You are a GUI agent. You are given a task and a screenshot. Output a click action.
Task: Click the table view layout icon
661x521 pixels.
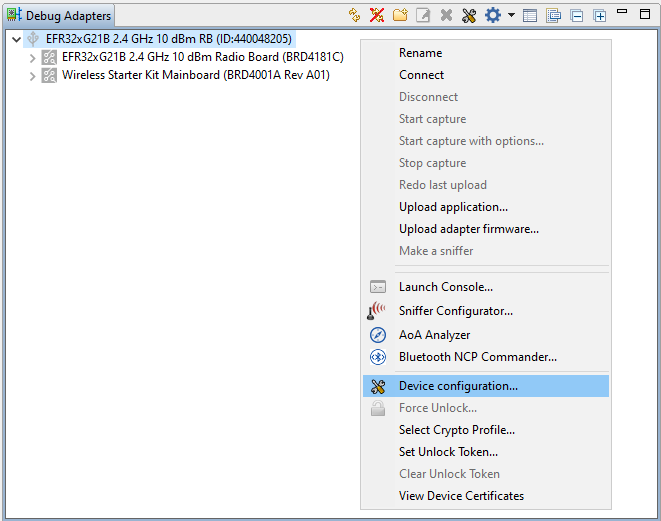[530, 16]
